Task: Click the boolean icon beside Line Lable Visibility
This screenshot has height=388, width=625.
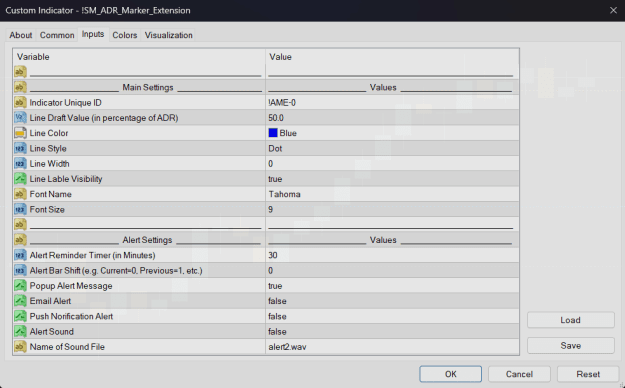Action: point(20,179)
